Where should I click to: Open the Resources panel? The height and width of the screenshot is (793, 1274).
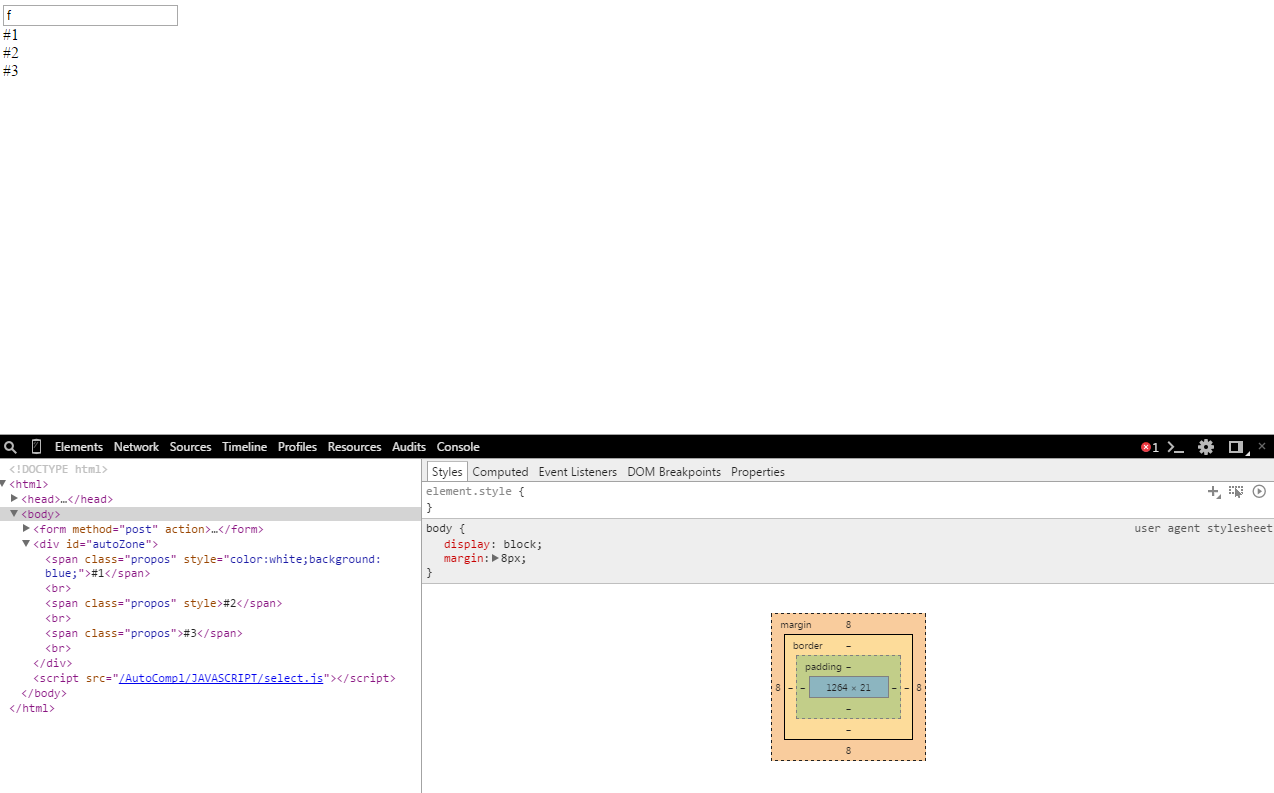[354, 447]
